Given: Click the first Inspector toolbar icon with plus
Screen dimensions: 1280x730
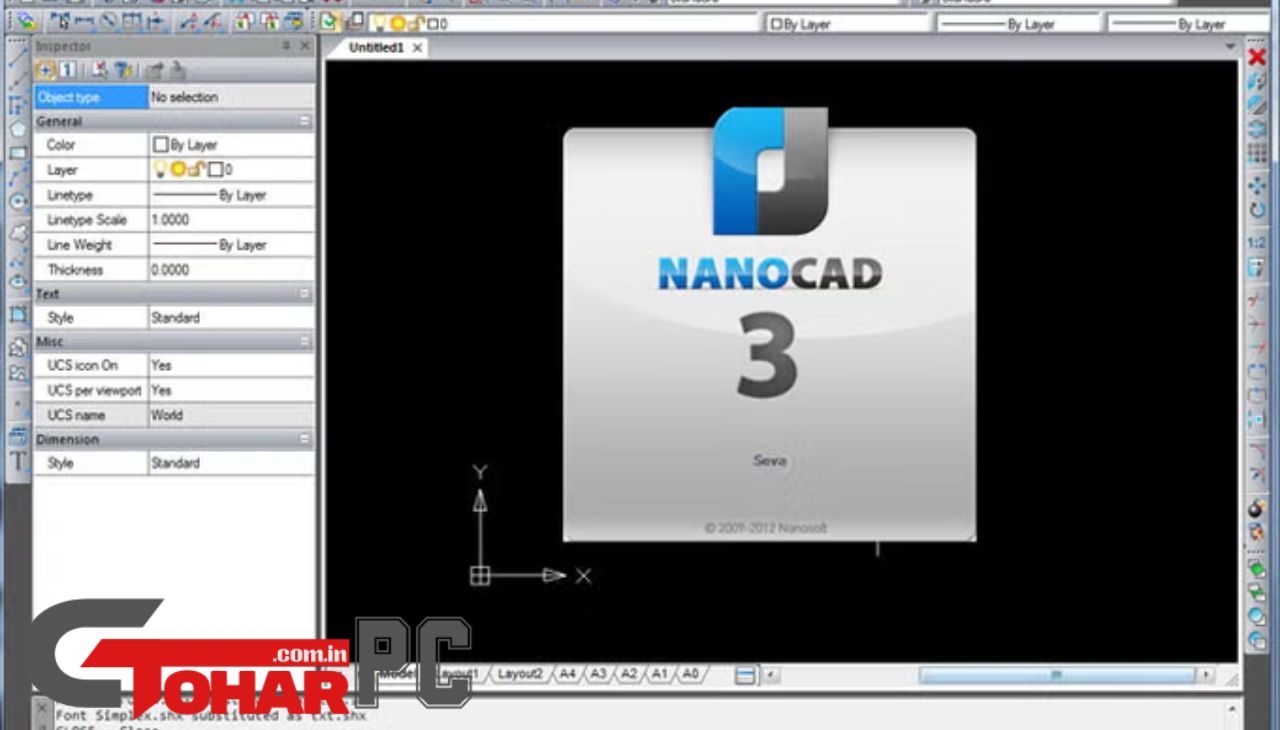Looking at the screenshot, I should pyautogui.click(x=45, y=70).
